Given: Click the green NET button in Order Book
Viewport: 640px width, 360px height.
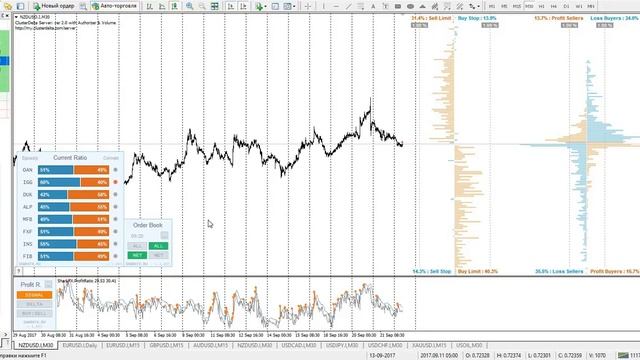Looking at the screenshot, I should pos(137,256).
